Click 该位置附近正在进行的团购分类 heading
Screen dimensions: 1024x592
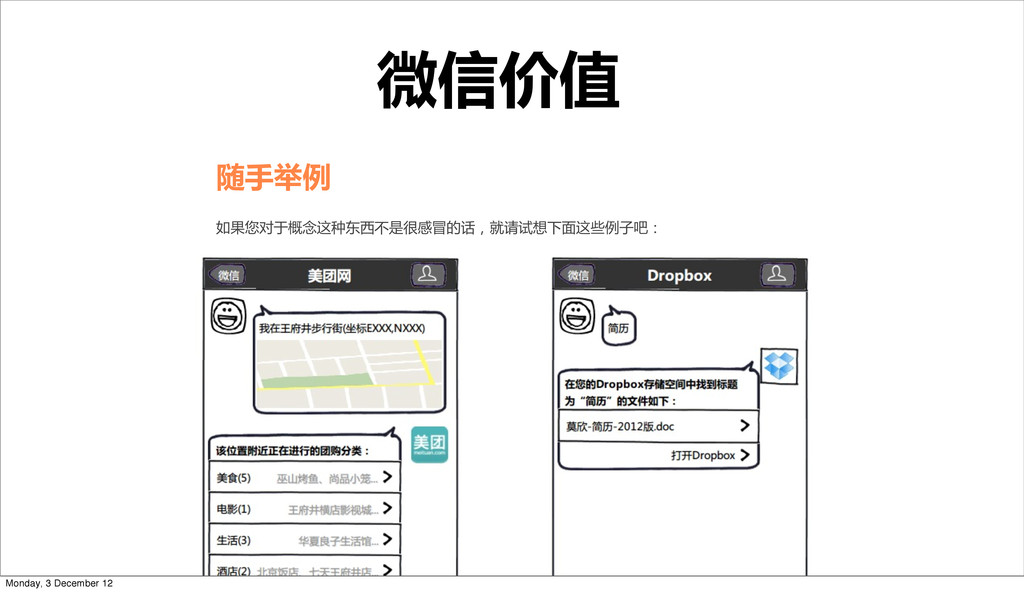293,451
